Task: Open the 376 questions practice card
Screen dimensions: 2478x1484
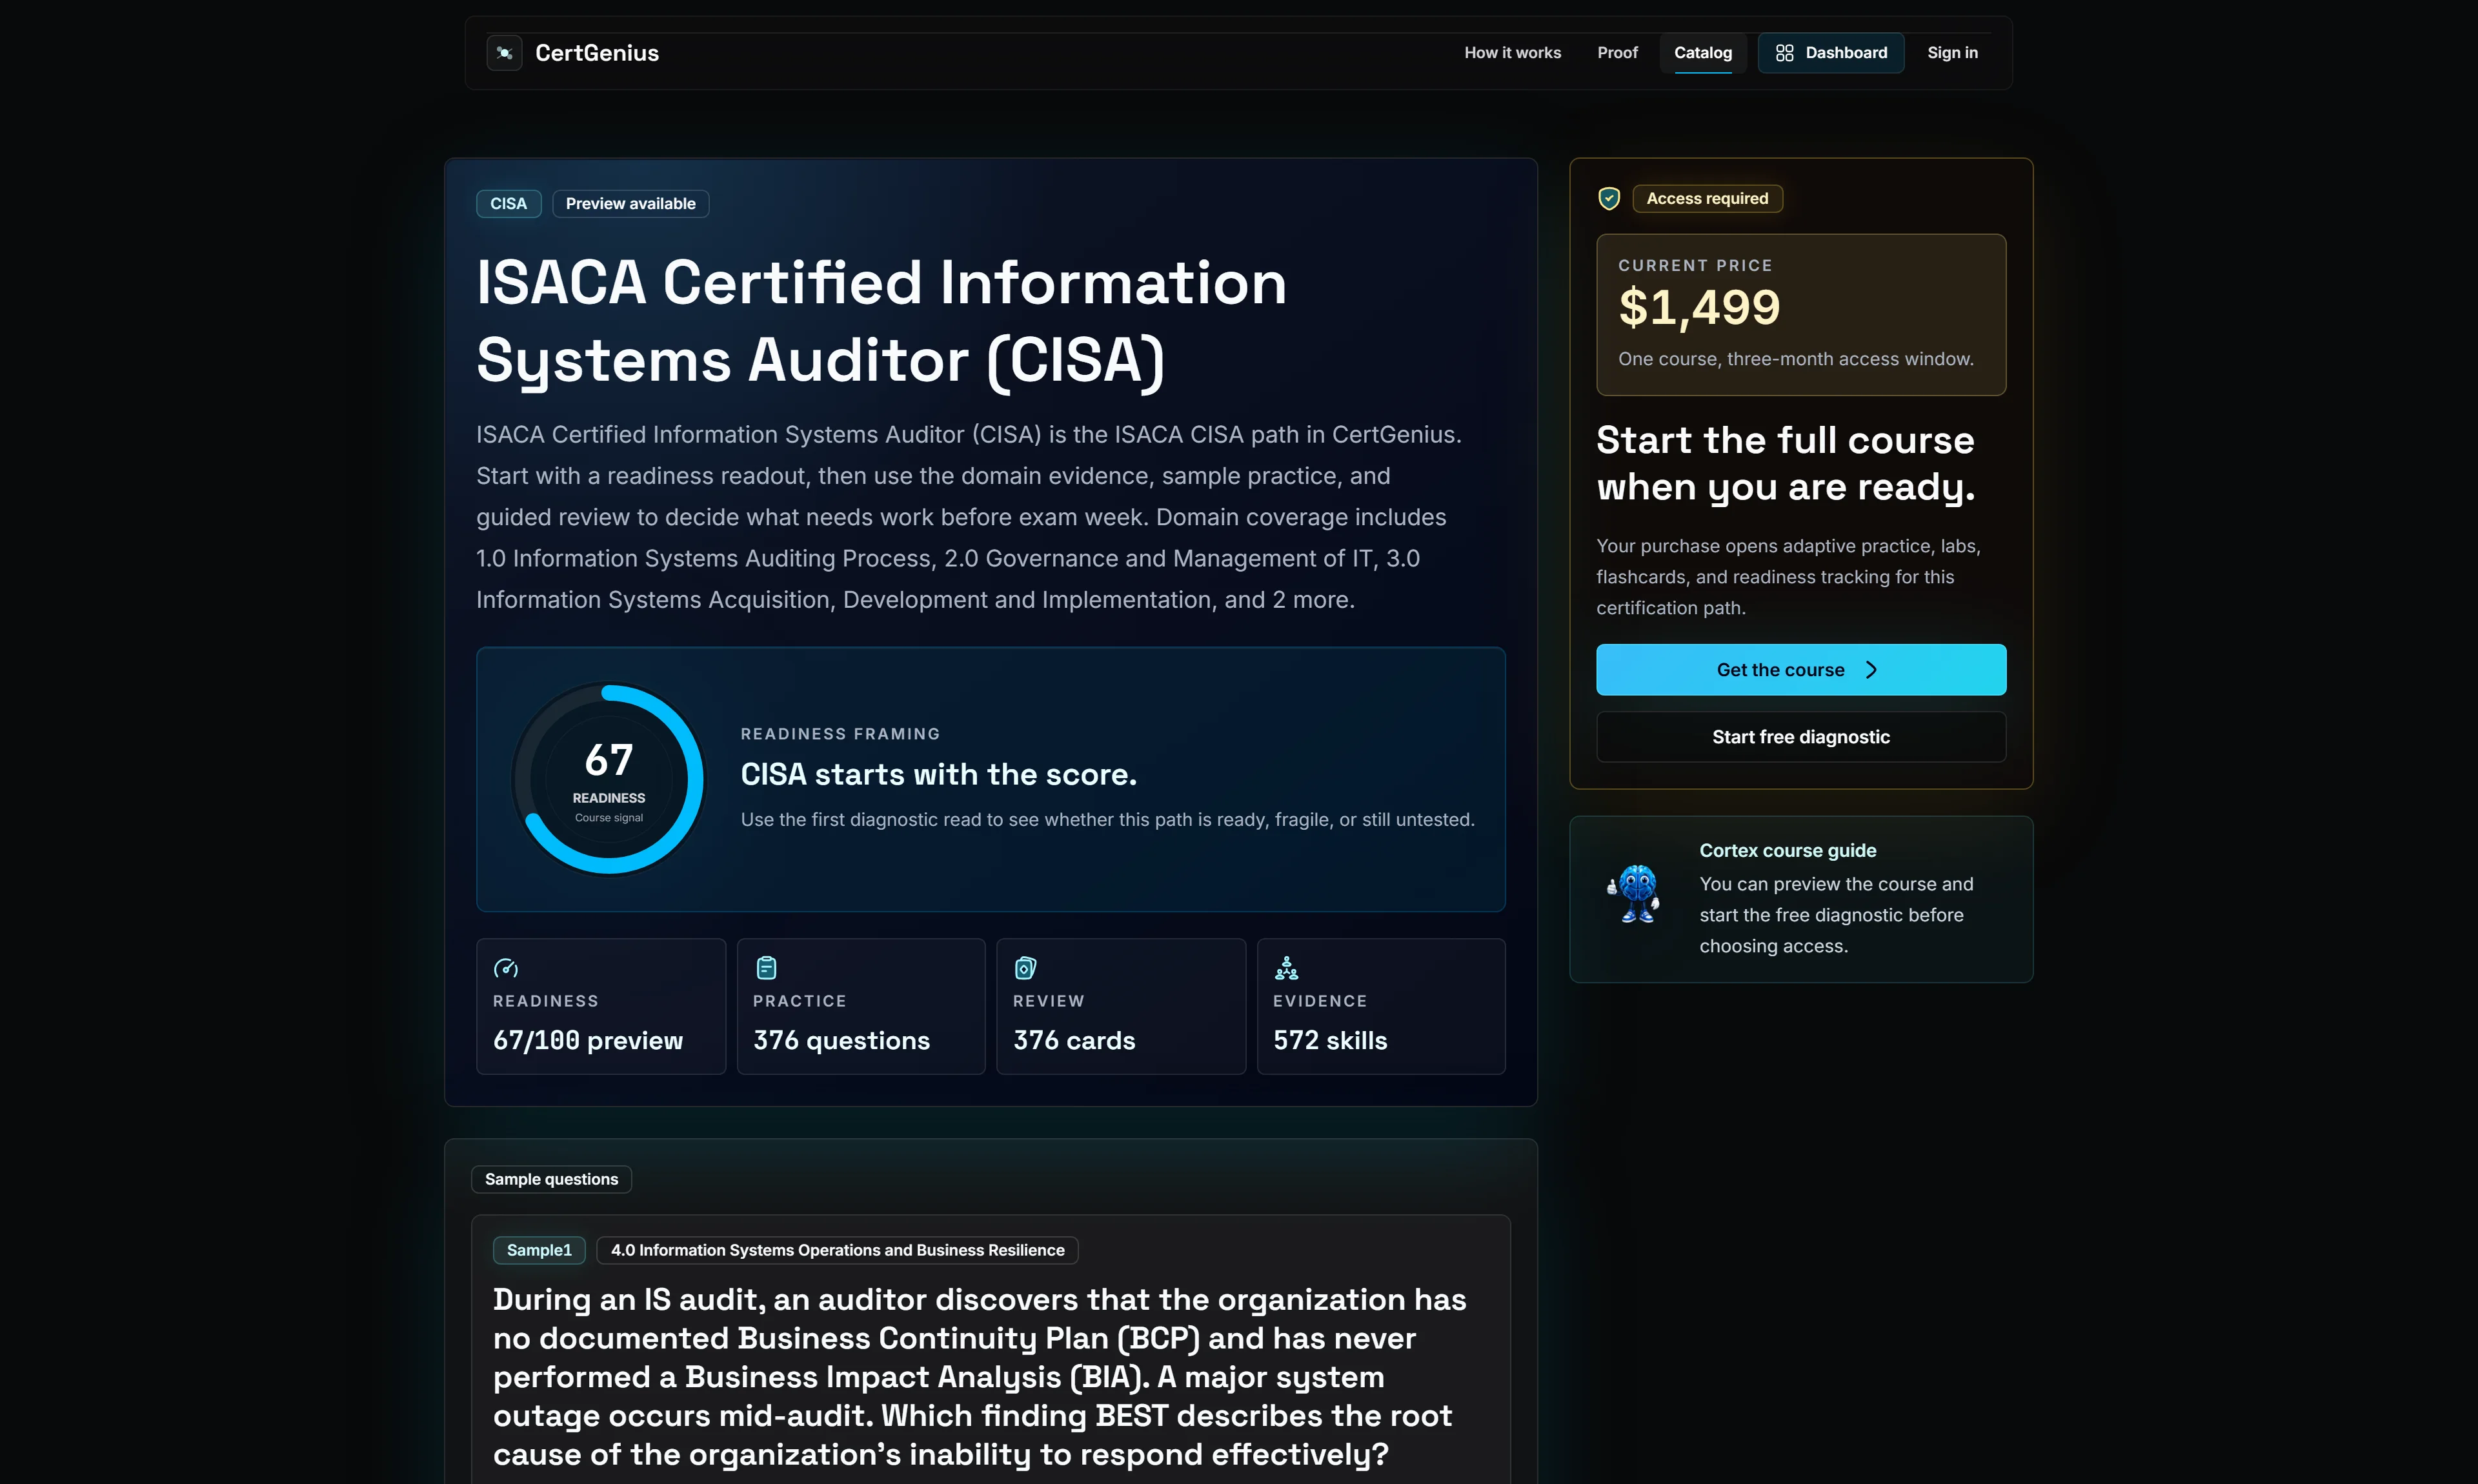Action: click(x=861, y=1007)
